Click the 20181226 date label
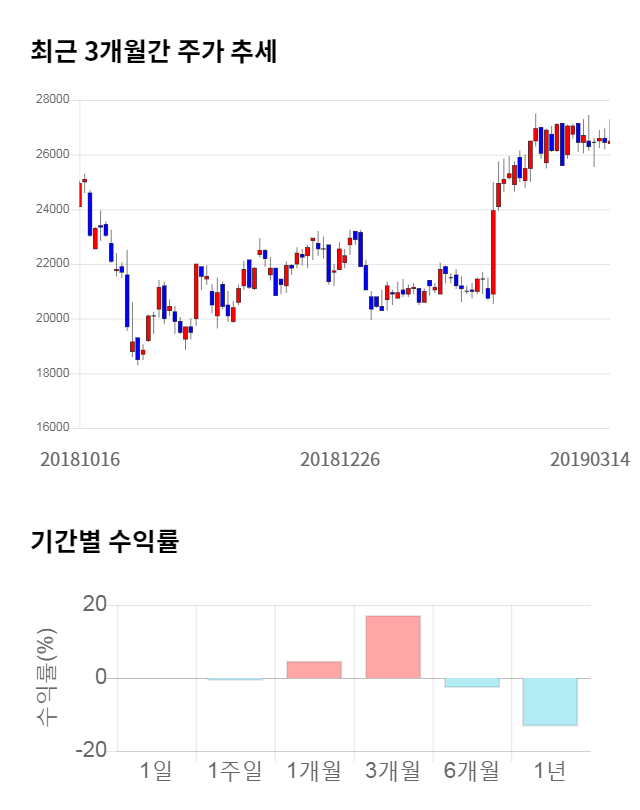640x810 pixels. click(x=340, y=459)
